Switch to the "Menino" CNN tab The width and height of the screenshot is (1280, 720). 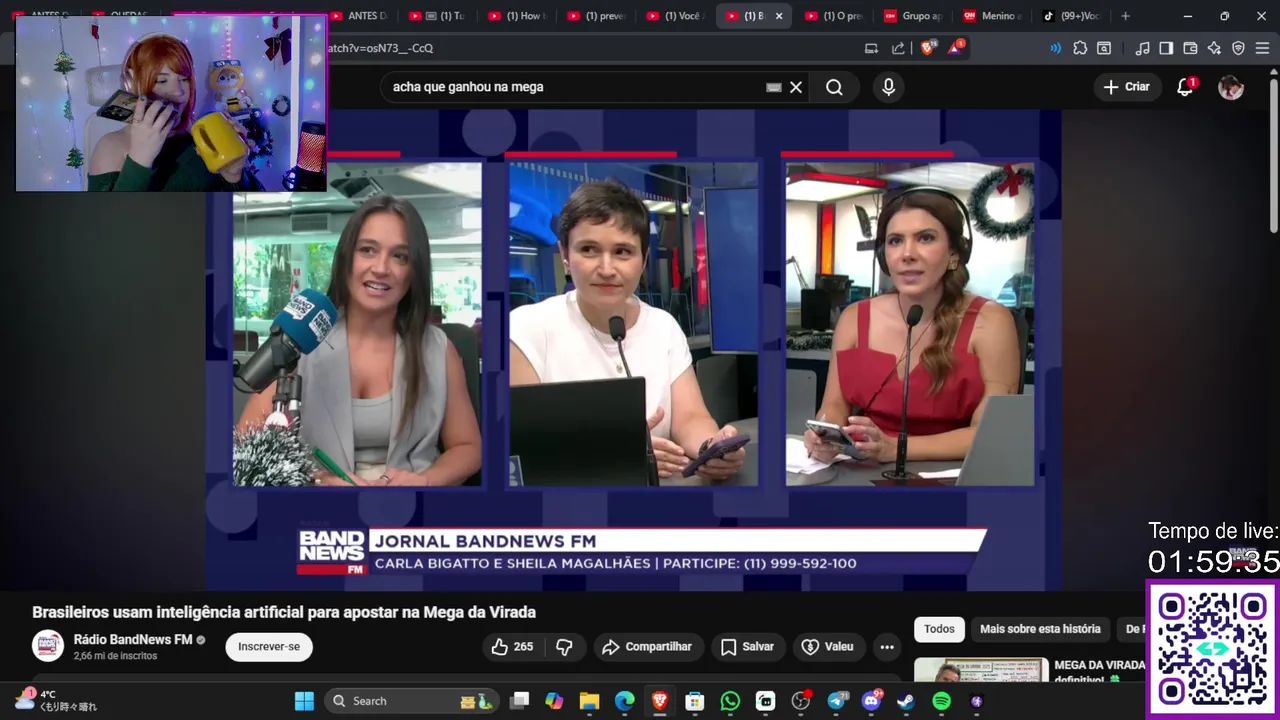(992, 16)
